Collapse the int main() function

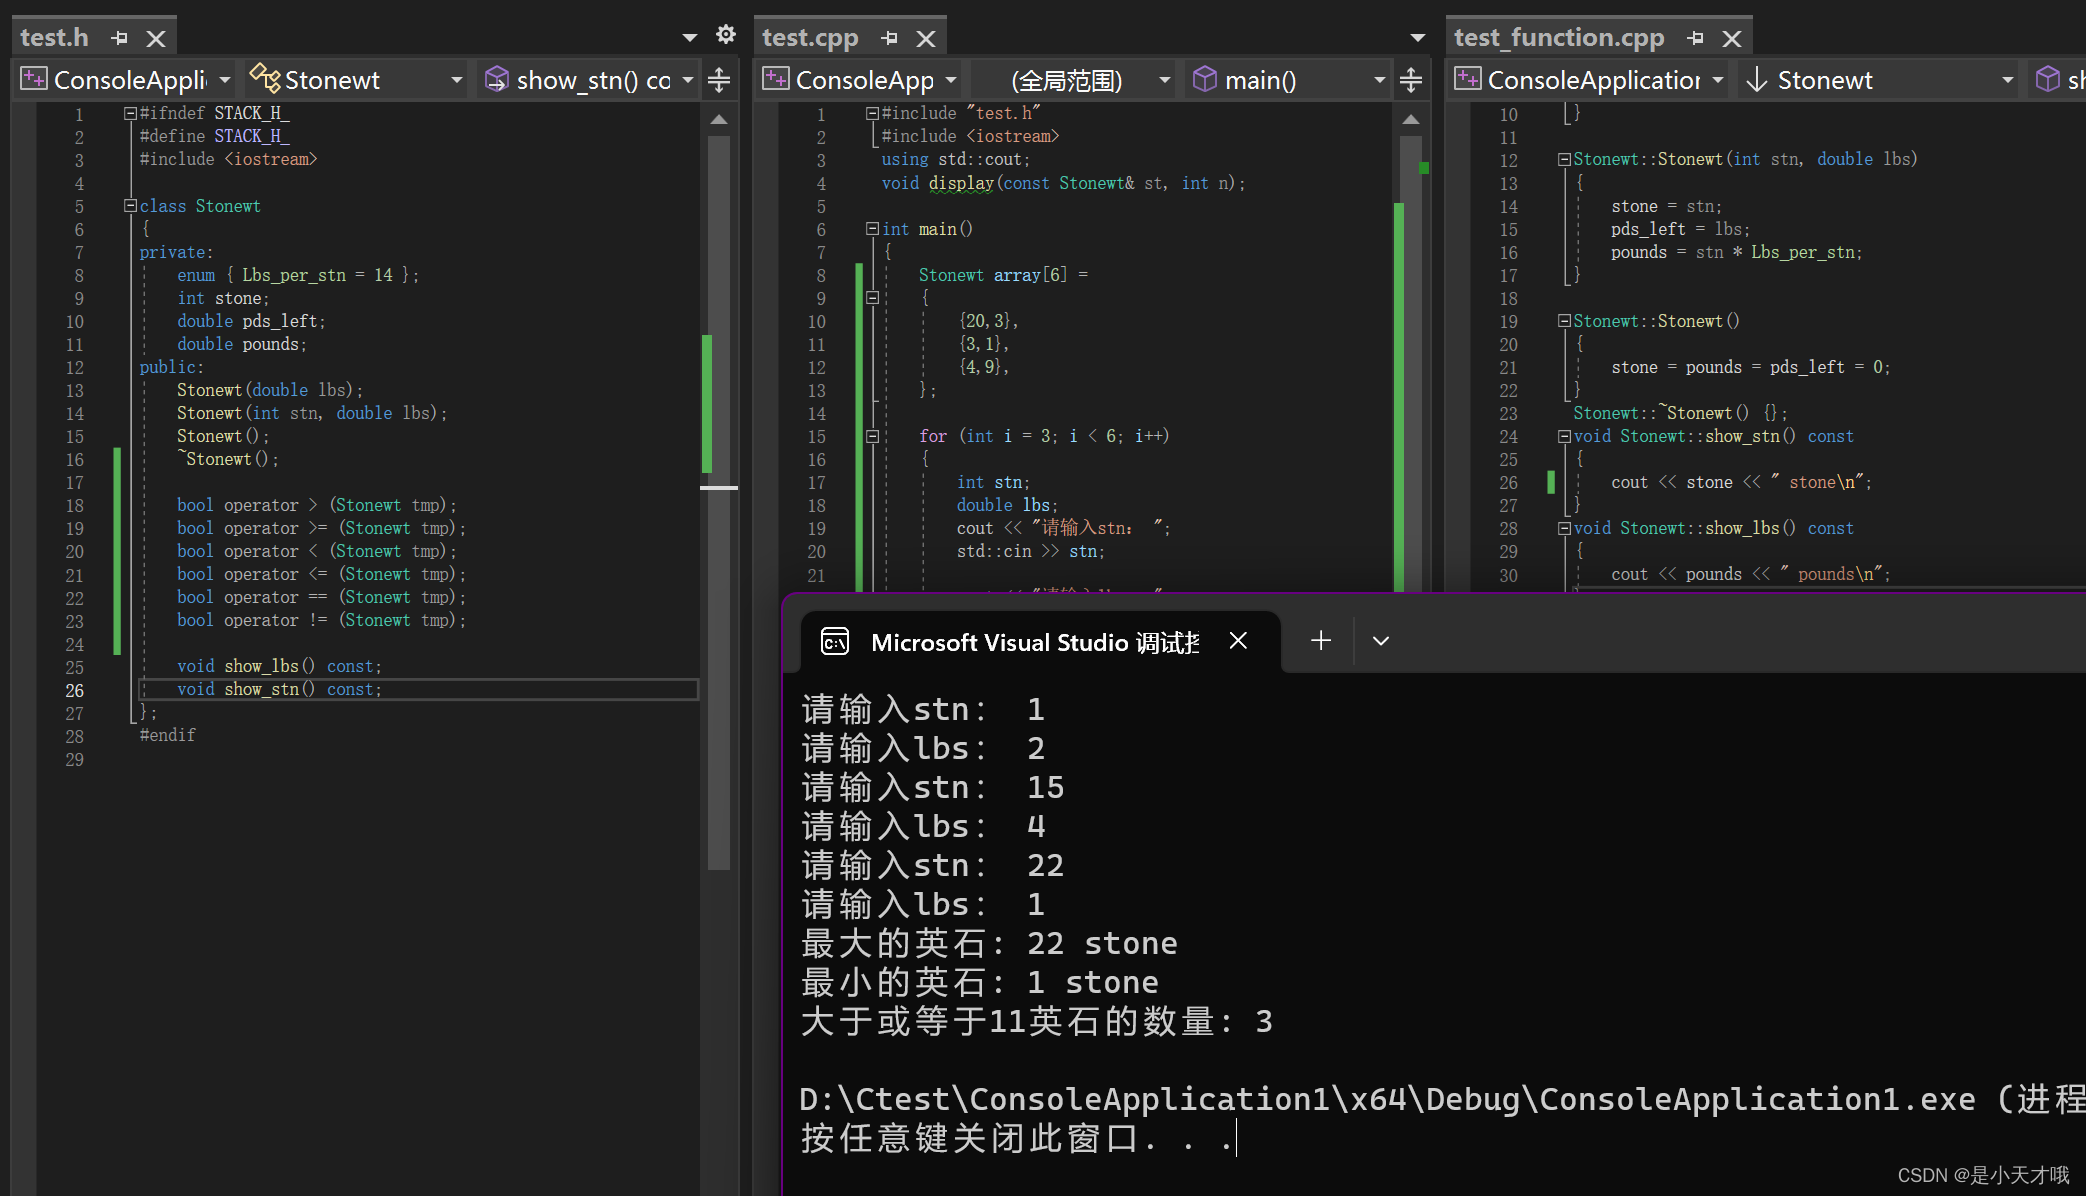[872, 229]
